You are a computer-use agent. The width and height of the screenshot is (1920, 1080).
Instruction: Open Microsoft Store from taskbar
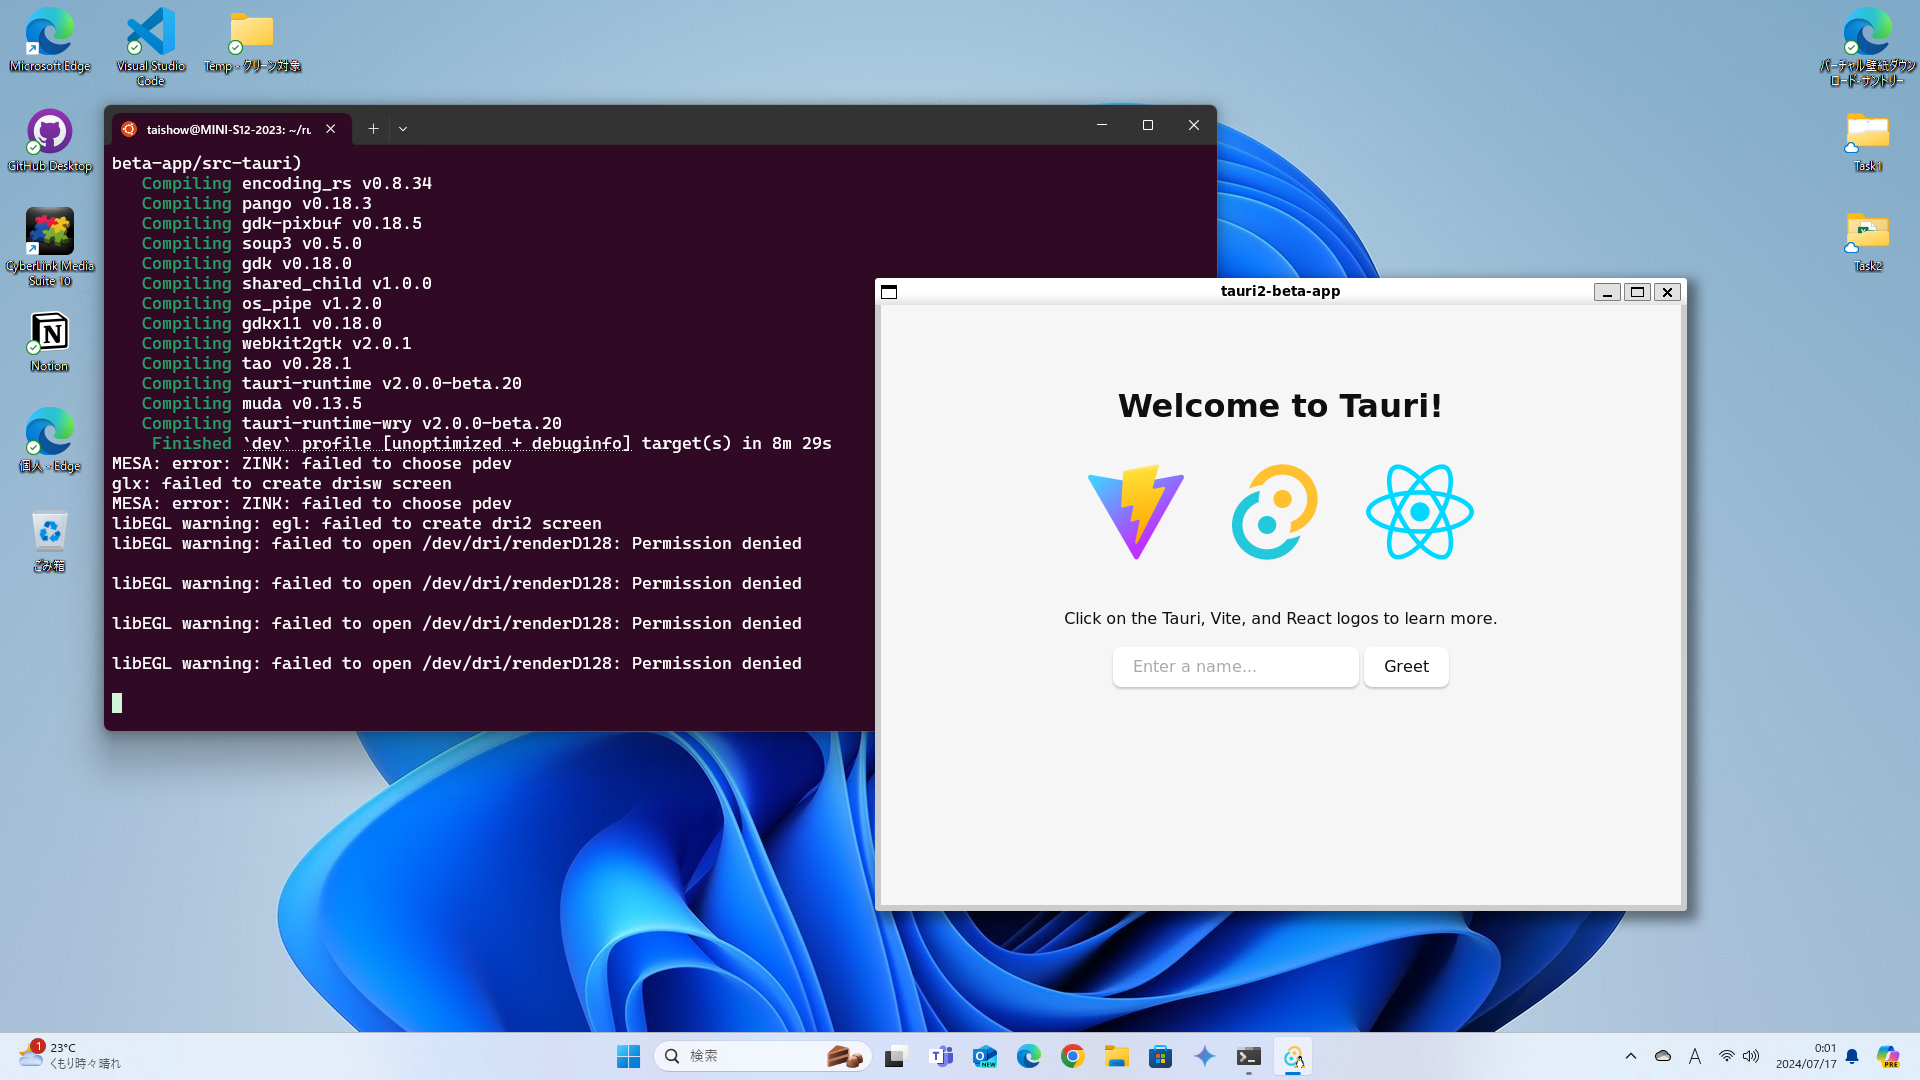point(1161,1056)
